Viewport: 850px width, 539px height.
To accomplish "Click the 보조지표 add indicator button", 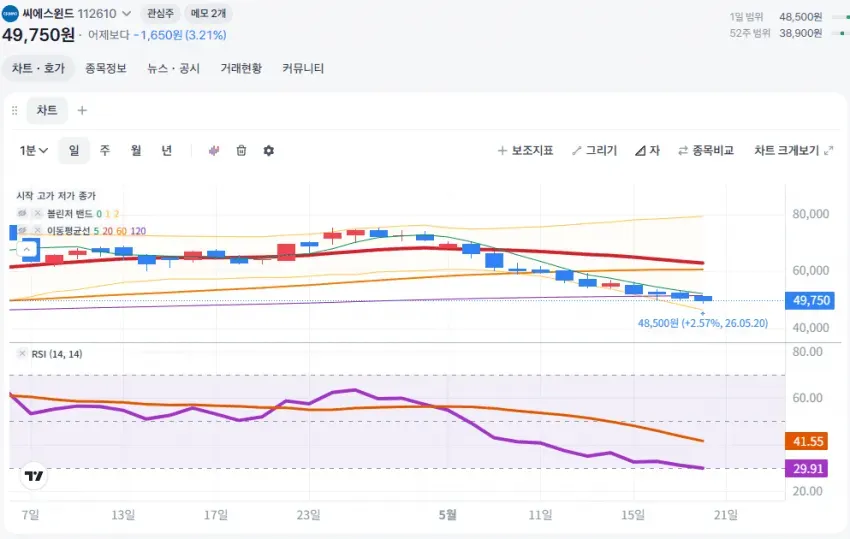I will pyautogui.click(x=525, y=151).
